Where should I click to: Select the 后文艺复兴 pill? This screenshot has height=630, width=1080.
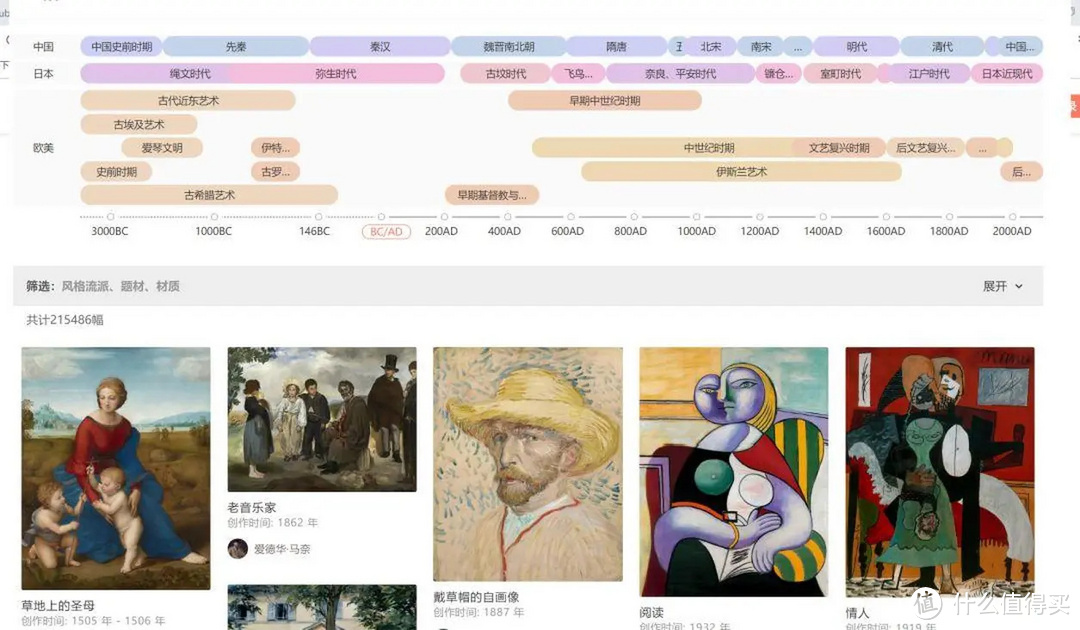925,148
